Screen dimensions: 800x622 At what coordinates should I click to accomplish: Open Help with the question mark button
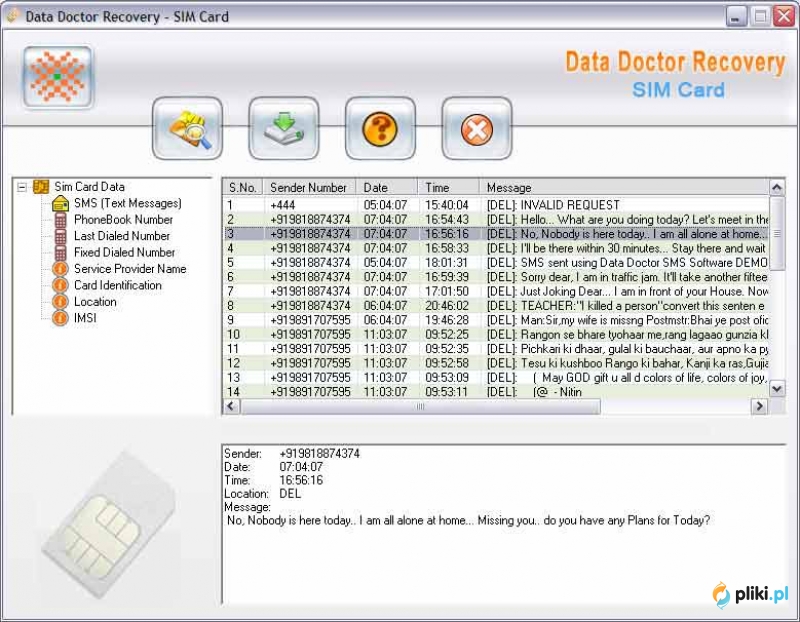click(x=380, y=128)
